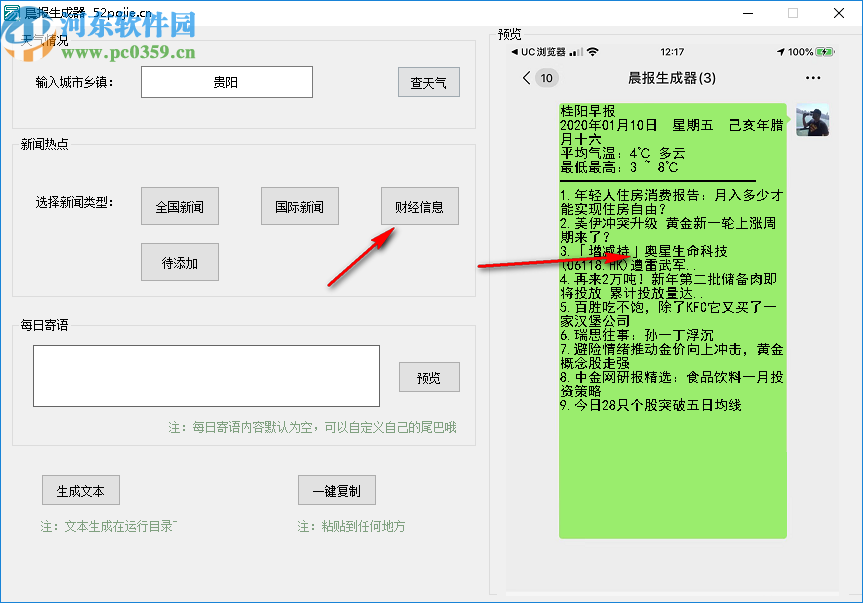Click the Wi-Fi icon in the phone status bar
Screen dimensions: 863x603
593,52
